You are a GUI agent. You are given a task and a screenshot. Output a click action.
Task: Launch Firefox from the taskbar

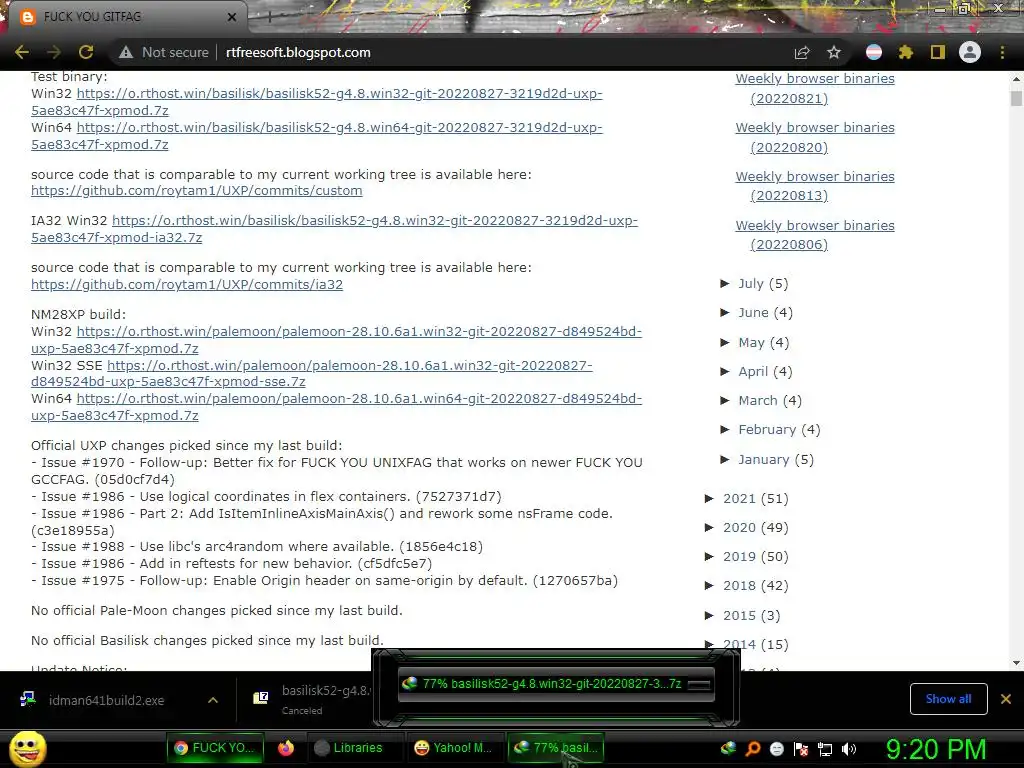[x=286, y=748]
